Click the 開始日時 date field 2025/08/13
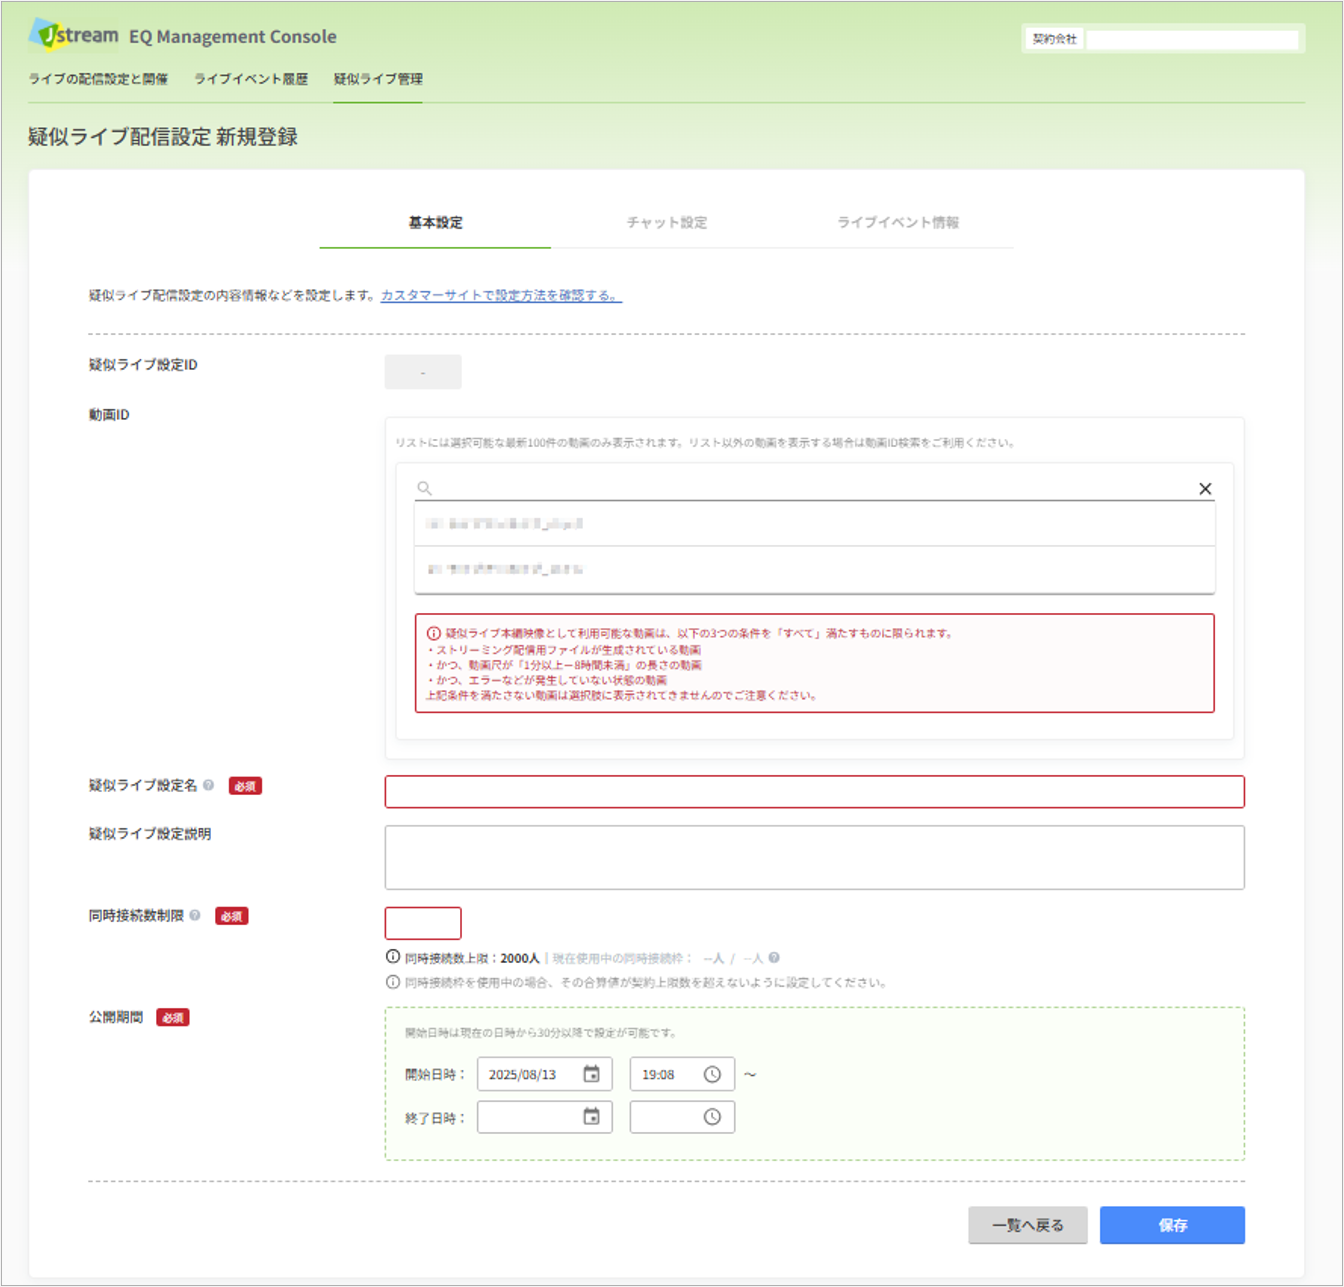 [545, 1074]
